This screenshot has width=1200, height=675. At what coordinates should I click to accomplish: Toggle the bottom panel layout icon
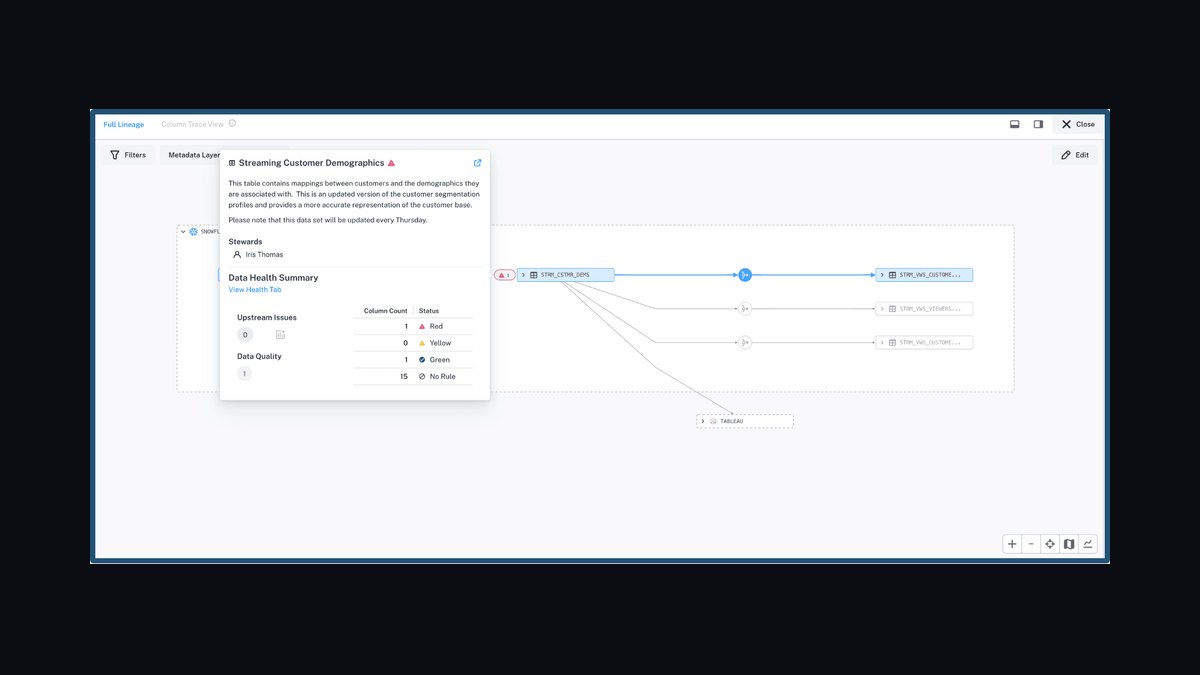1014,125
